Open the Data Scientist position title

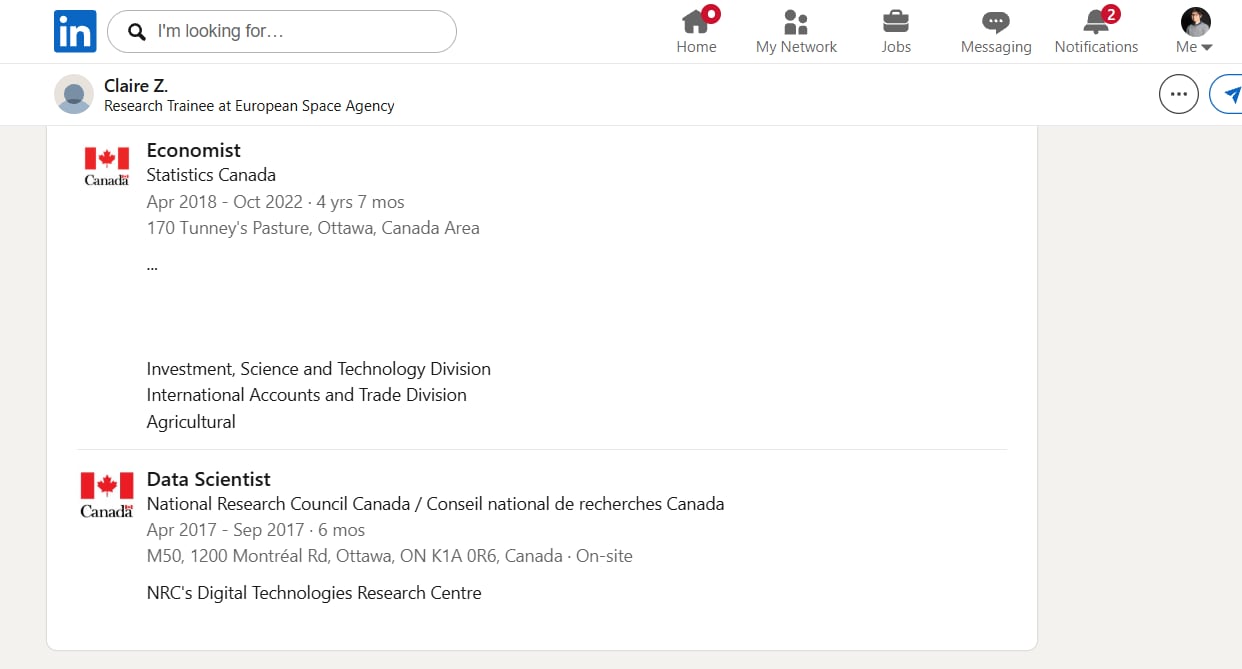pyautogui.click(x=209, y=479)
